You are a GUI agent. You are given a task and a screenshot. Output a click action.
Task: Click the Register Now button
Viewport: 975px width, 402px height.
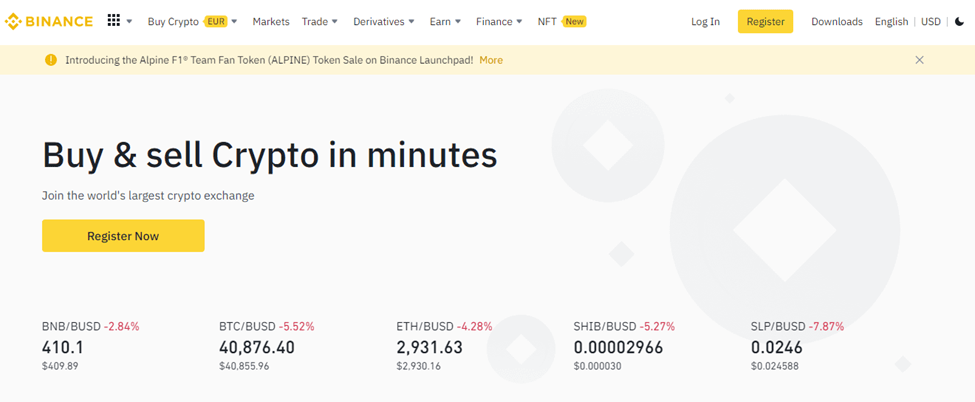pos(123,236)
